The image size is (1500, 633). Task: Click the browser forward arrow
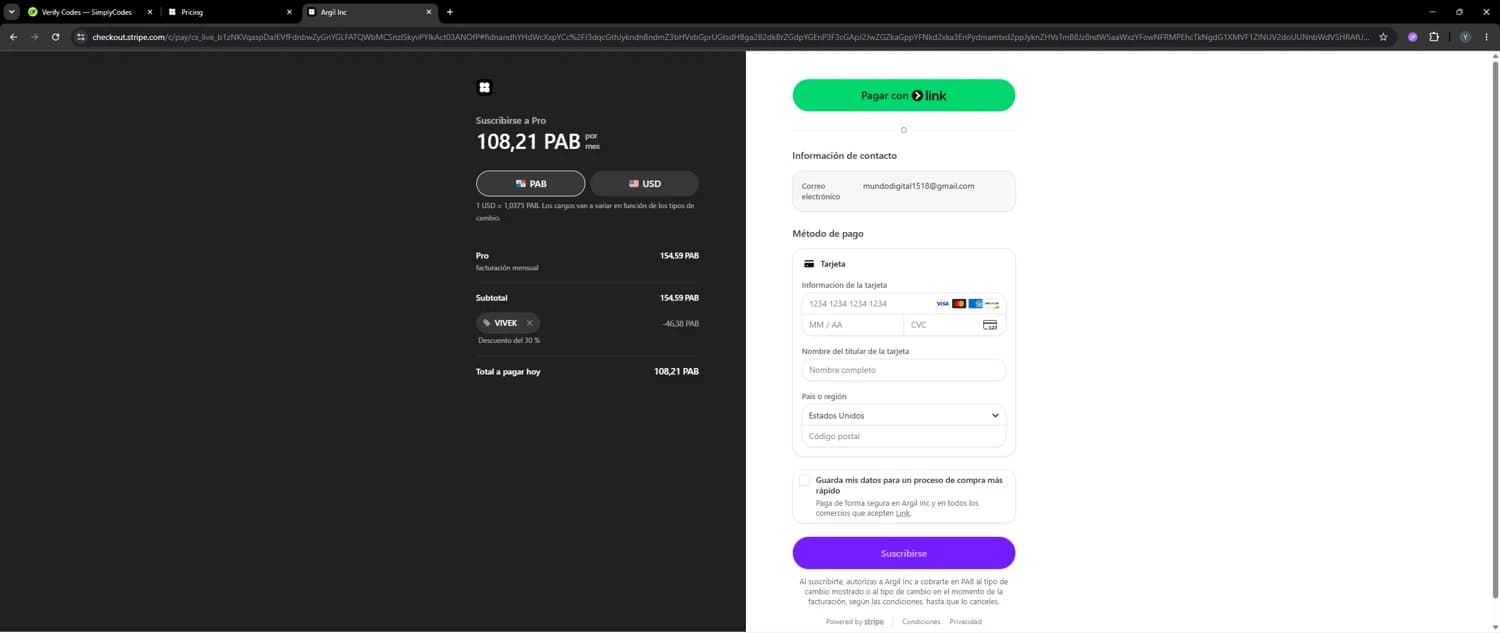coord(34,37)
